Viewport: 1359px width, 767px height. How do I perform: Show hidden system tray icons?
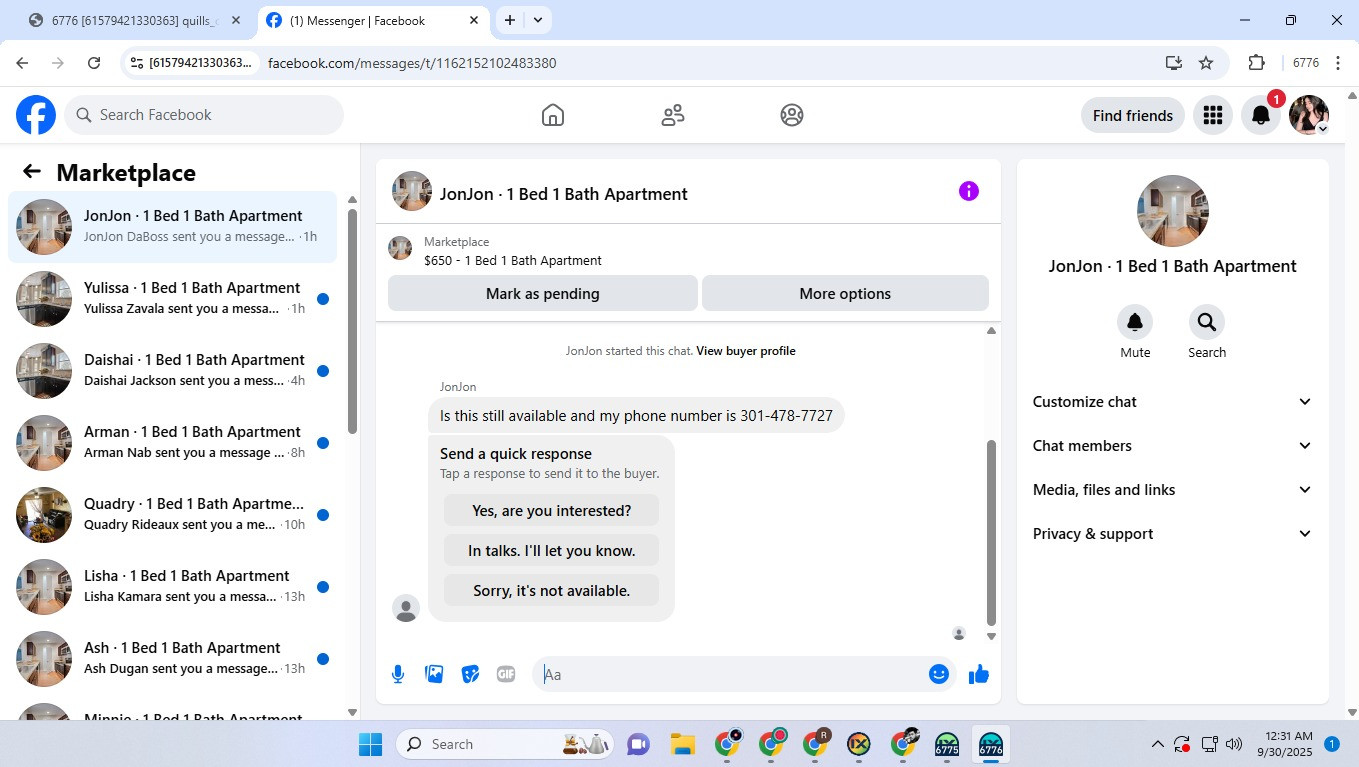(x=1158, y=745)
